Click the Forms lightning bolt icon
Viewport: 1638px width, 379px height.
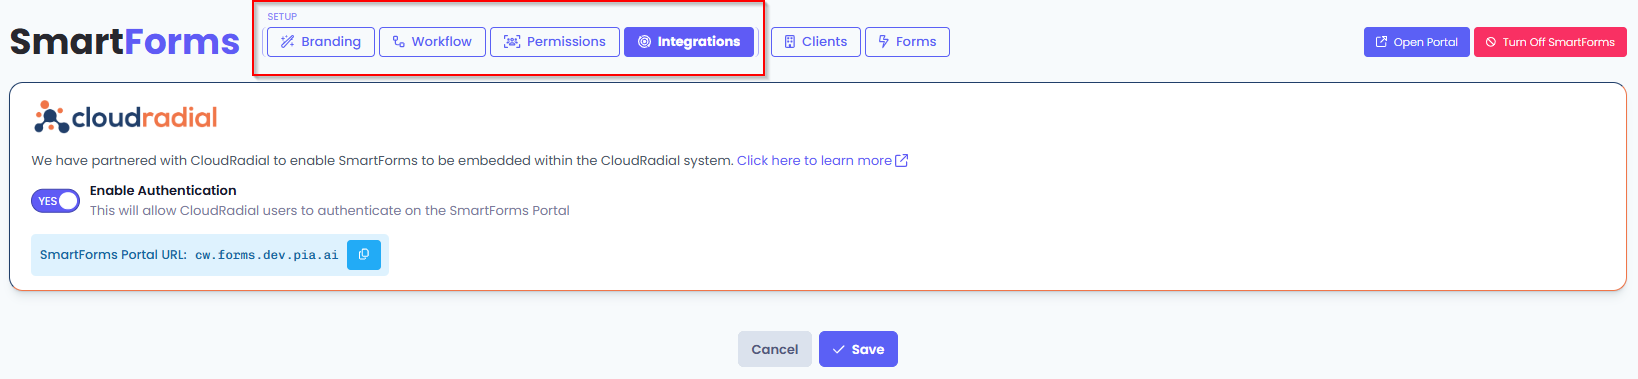pos(884,42)
